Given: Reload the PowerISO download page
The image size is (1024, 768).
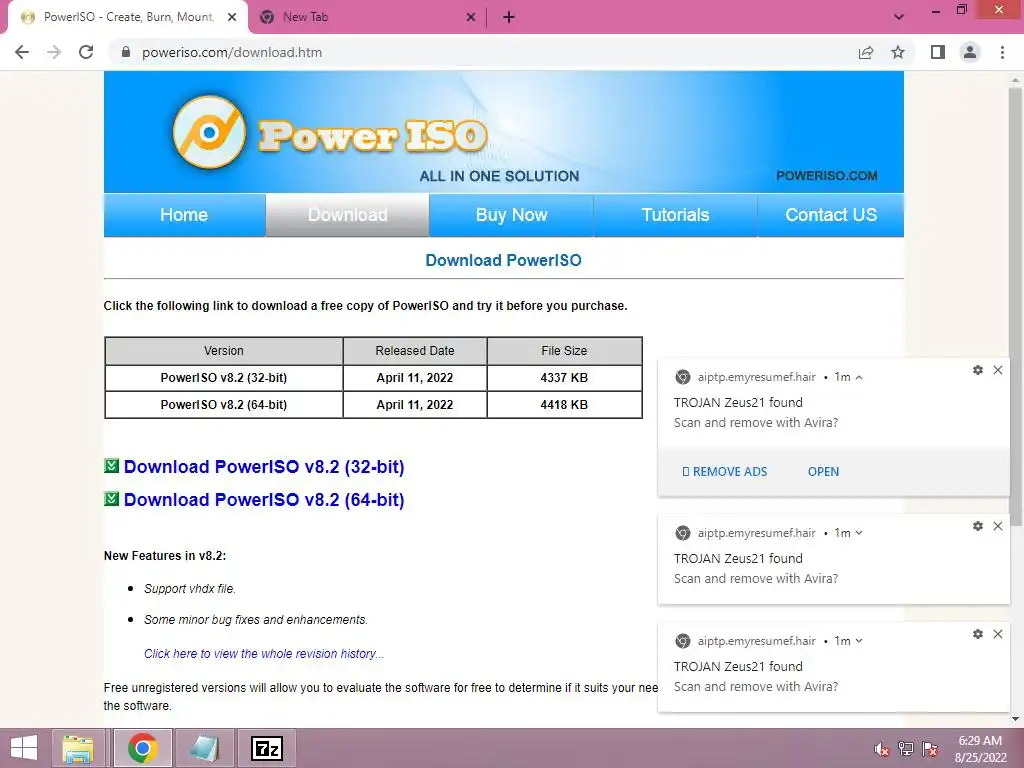Looking at the screenshot, I should (86, 52).
